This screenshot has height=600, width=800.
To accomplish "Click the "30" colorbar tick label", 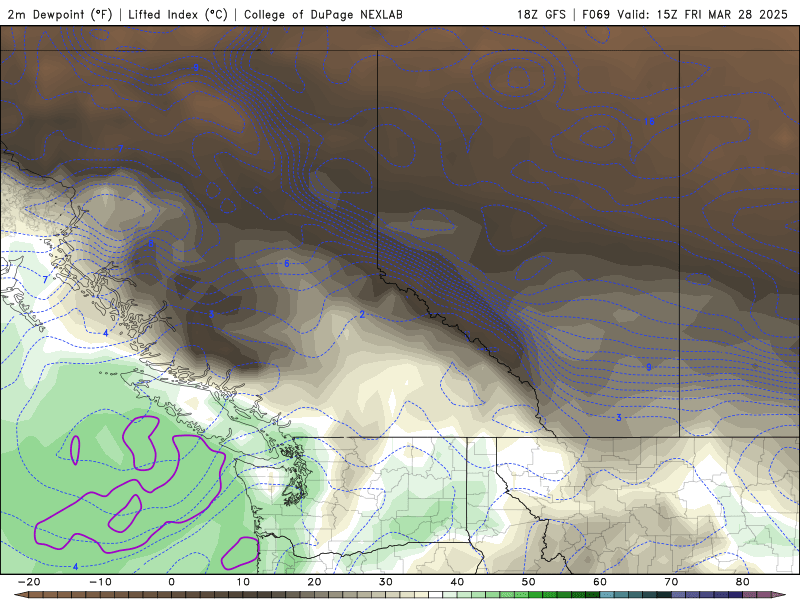I will point(386,582).
